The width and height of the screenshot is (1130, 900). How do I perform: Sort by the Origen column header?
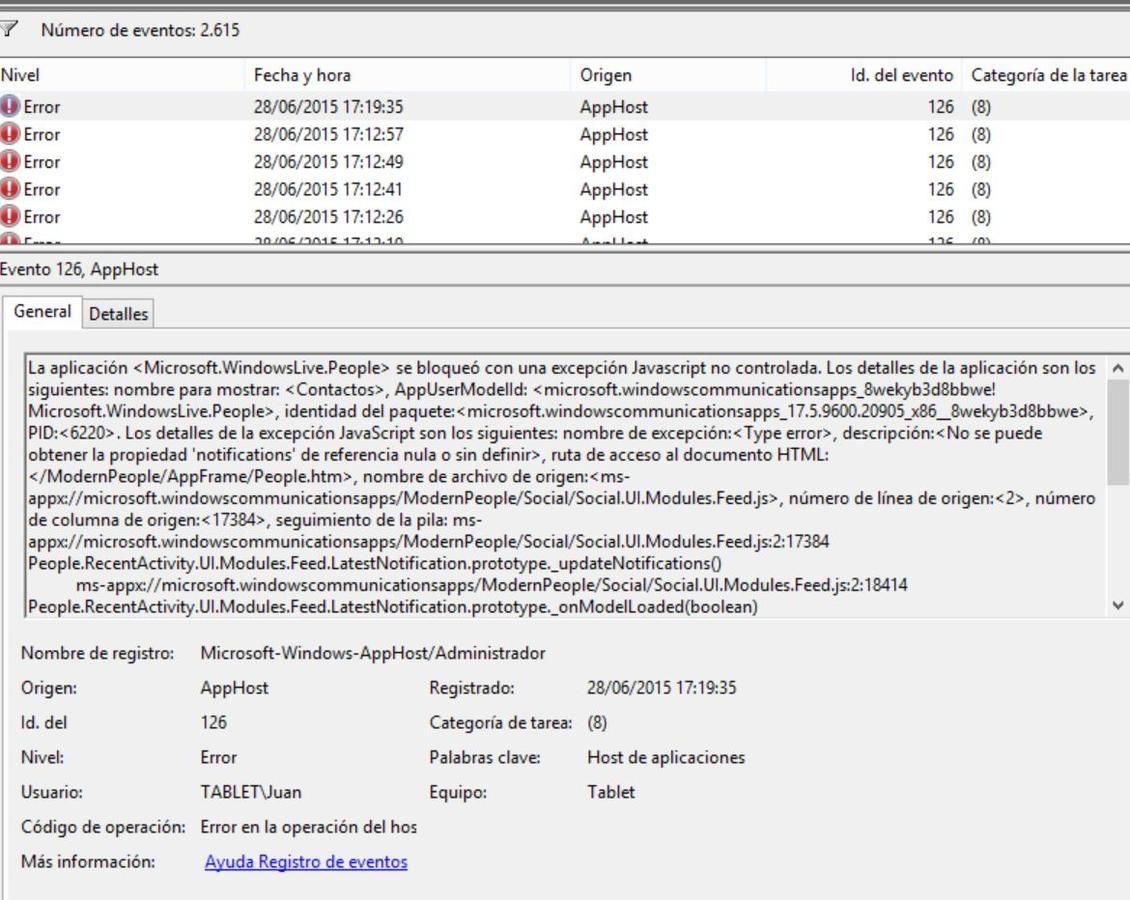[x=669, y=75]
